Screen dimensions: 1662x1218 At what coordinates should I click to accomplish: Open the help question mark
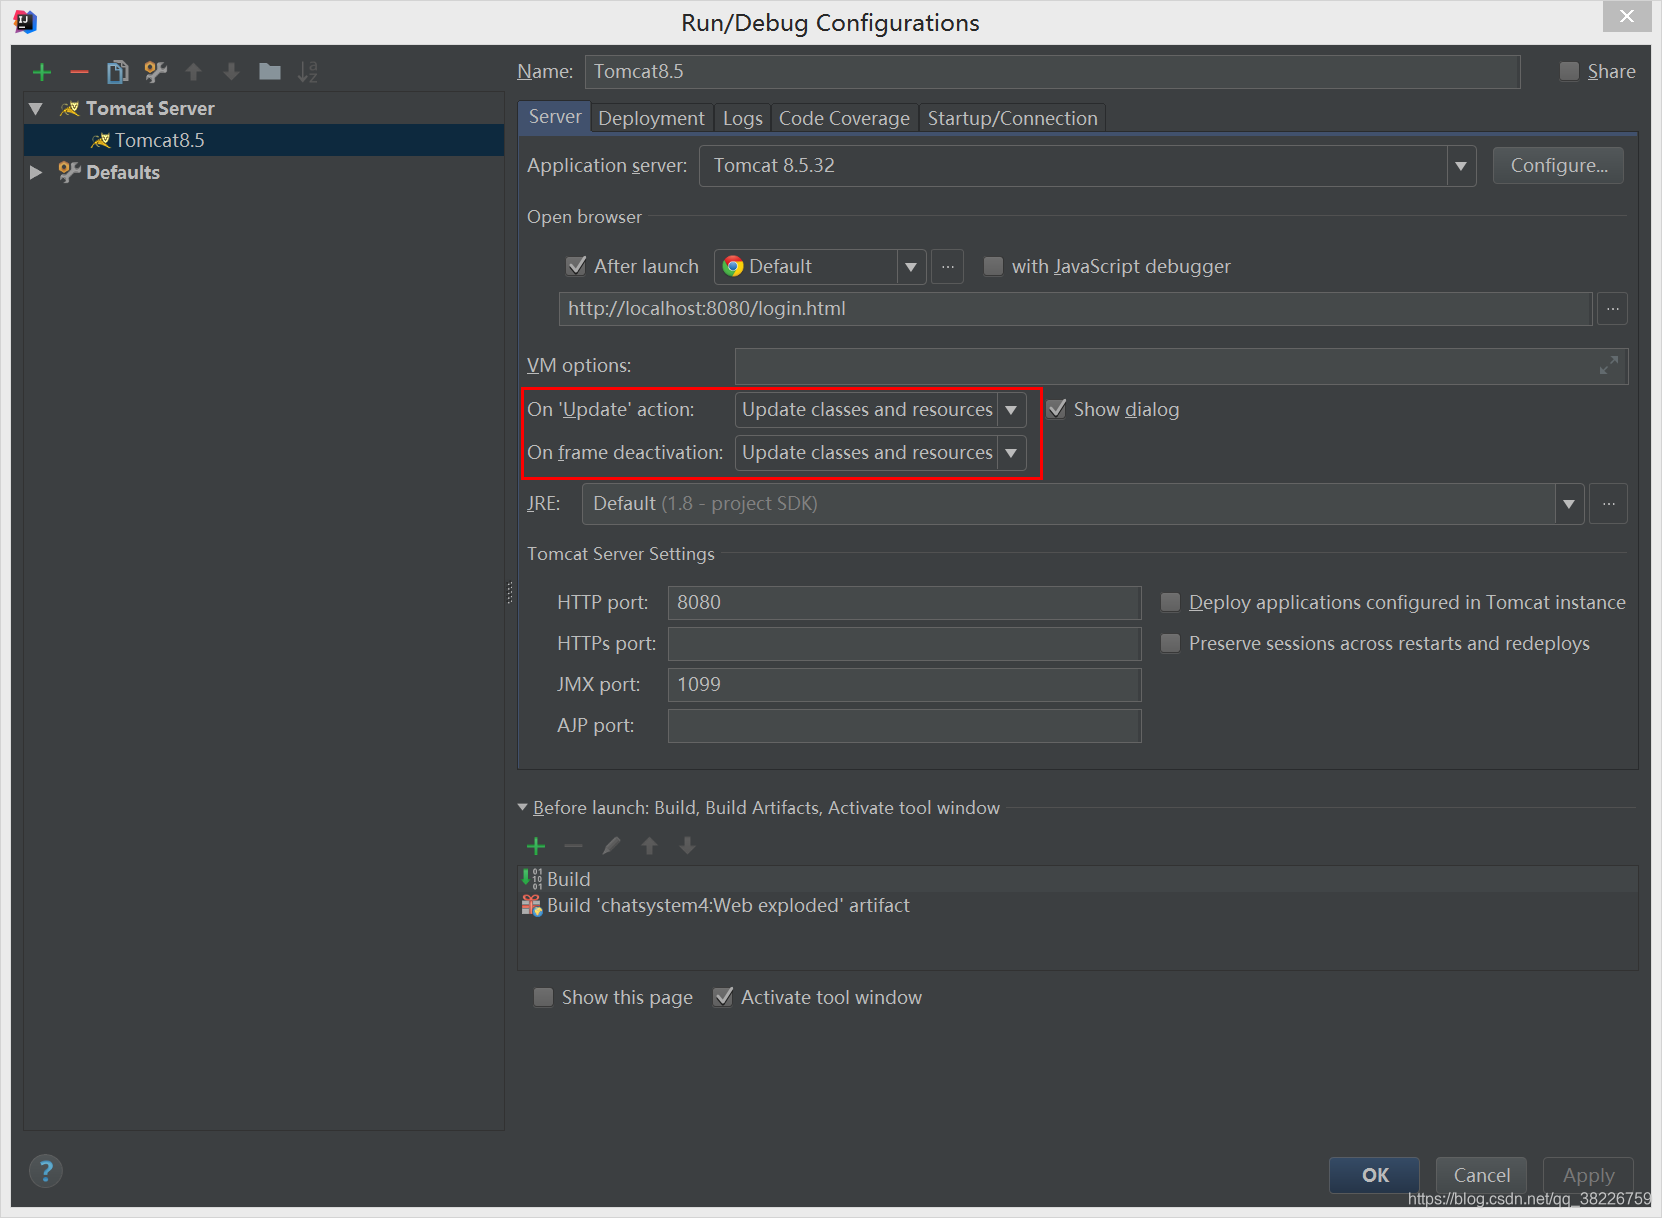pyautogui.click(x=46, y=1171)
